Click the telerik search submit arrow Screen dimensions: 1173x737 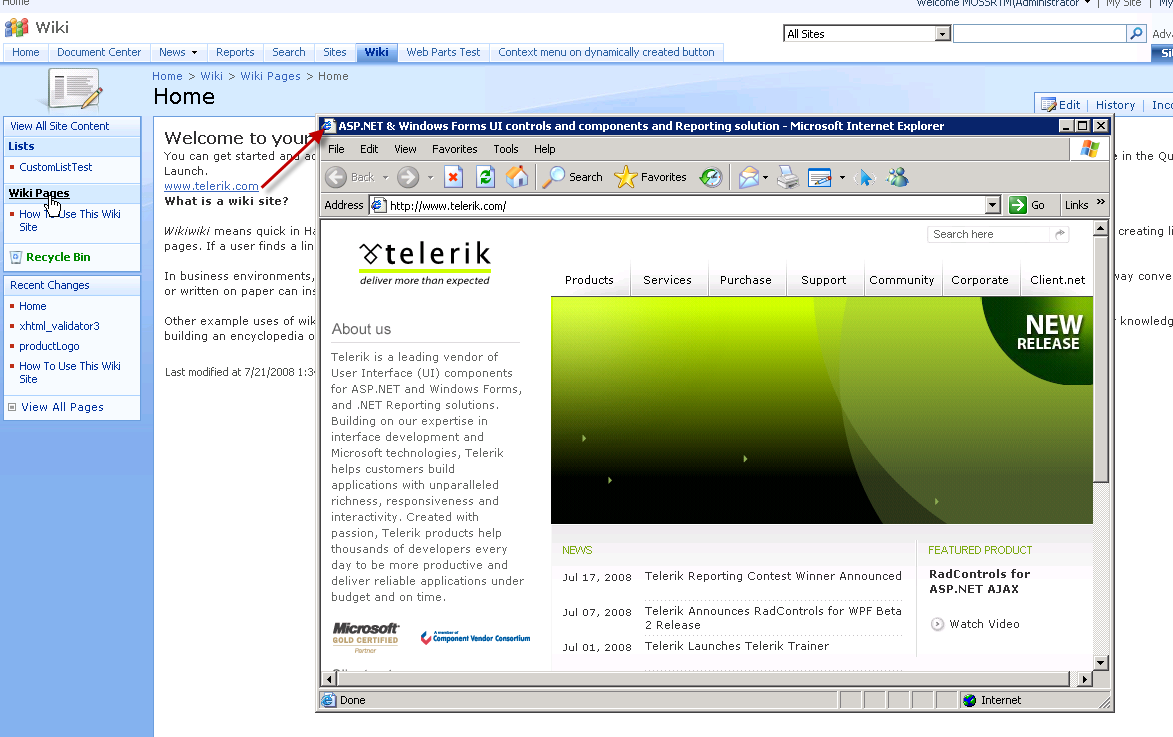pyautogui.click(x=1059, y=234)
